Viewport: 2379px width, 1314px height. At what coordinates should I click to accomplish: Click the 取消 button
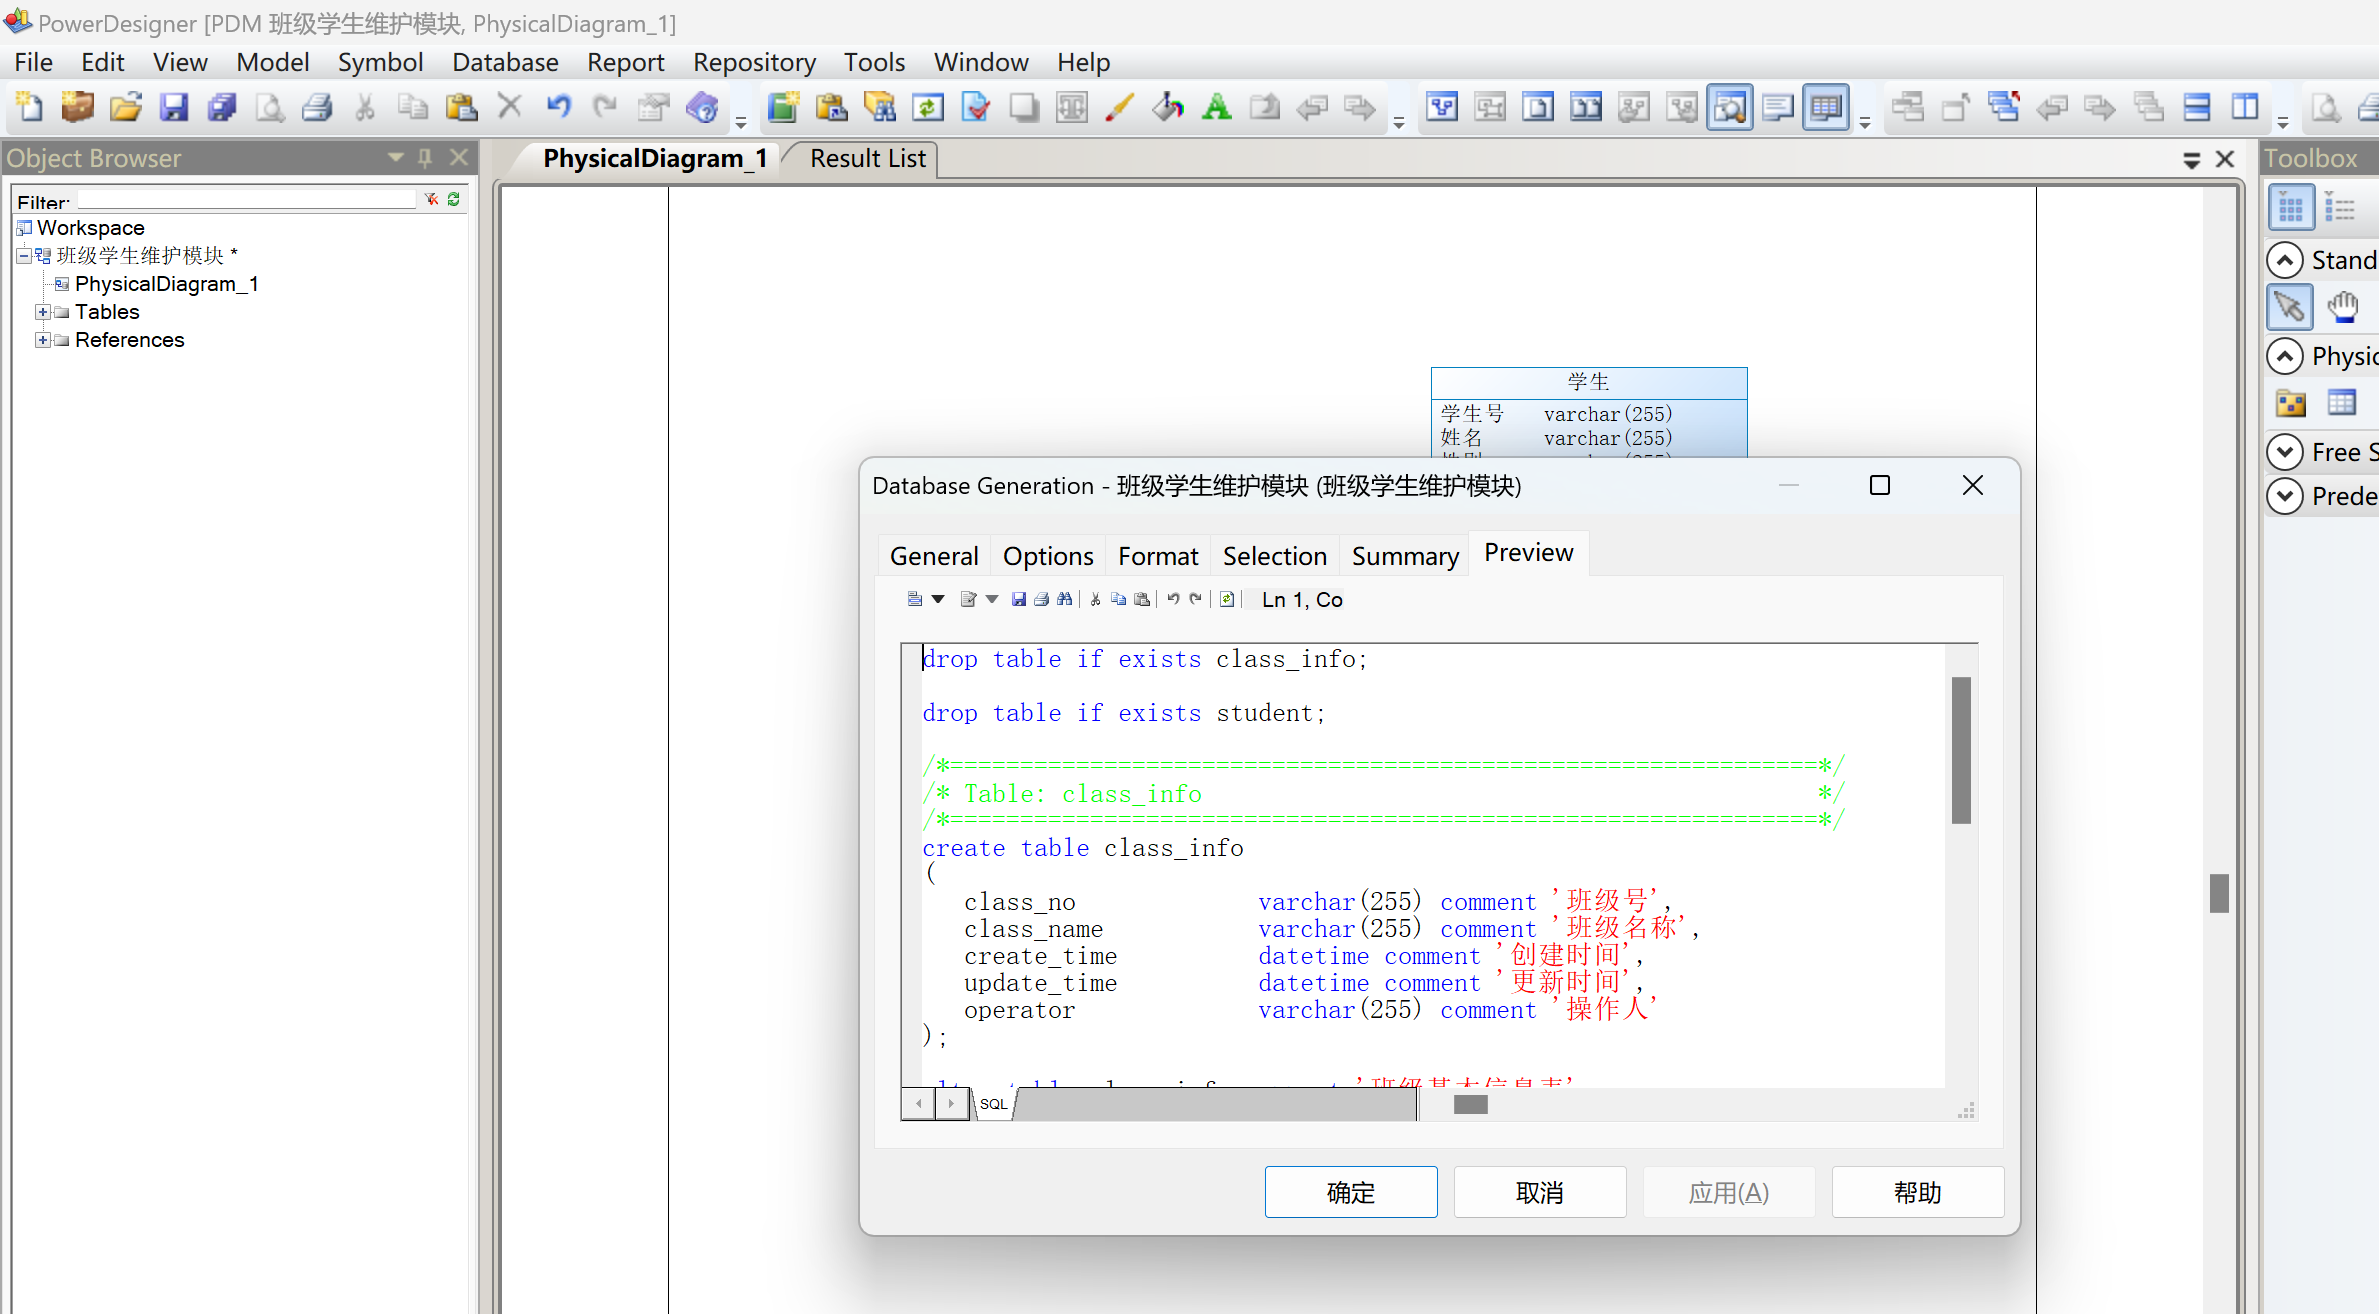pos(1539,1192)
